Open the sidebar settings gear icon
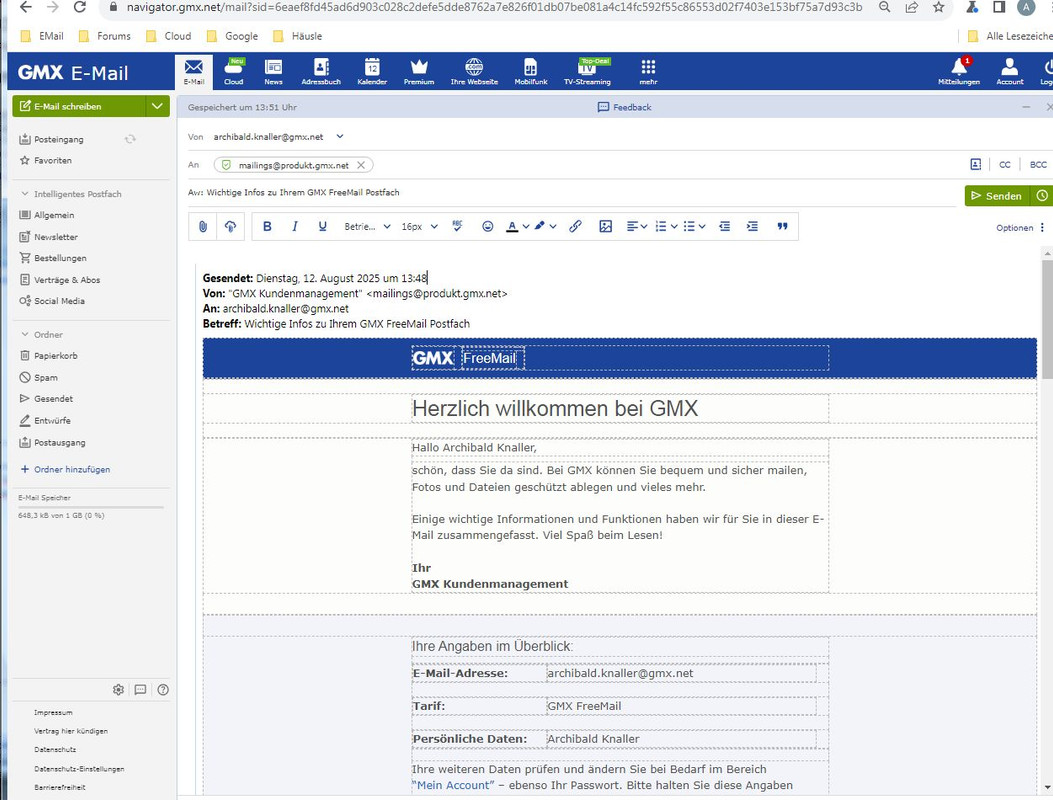The width and height of the screenshot is (1053, 800). click(x=119, y=689)
